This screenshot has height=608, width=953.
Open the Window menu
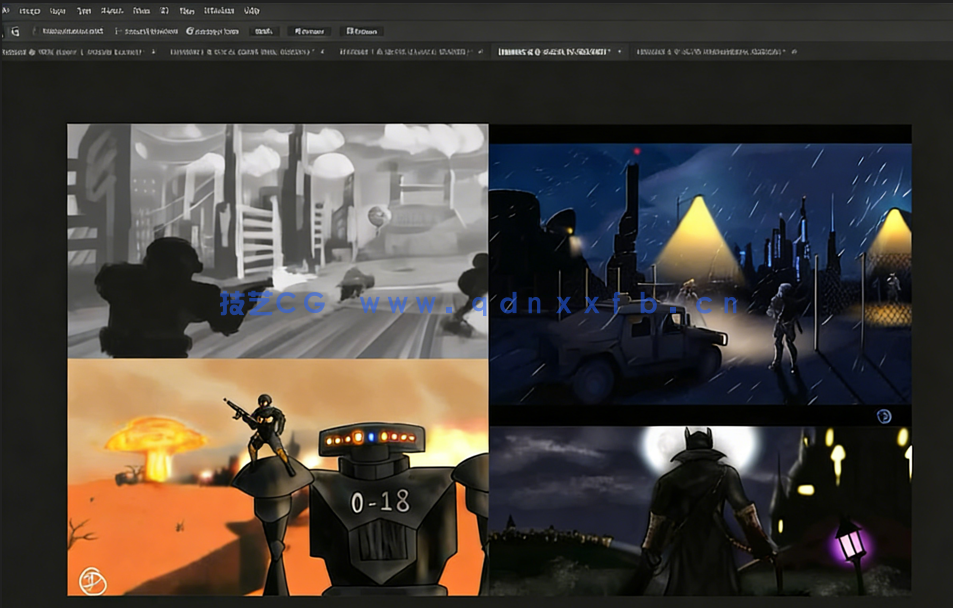[218, 11]
